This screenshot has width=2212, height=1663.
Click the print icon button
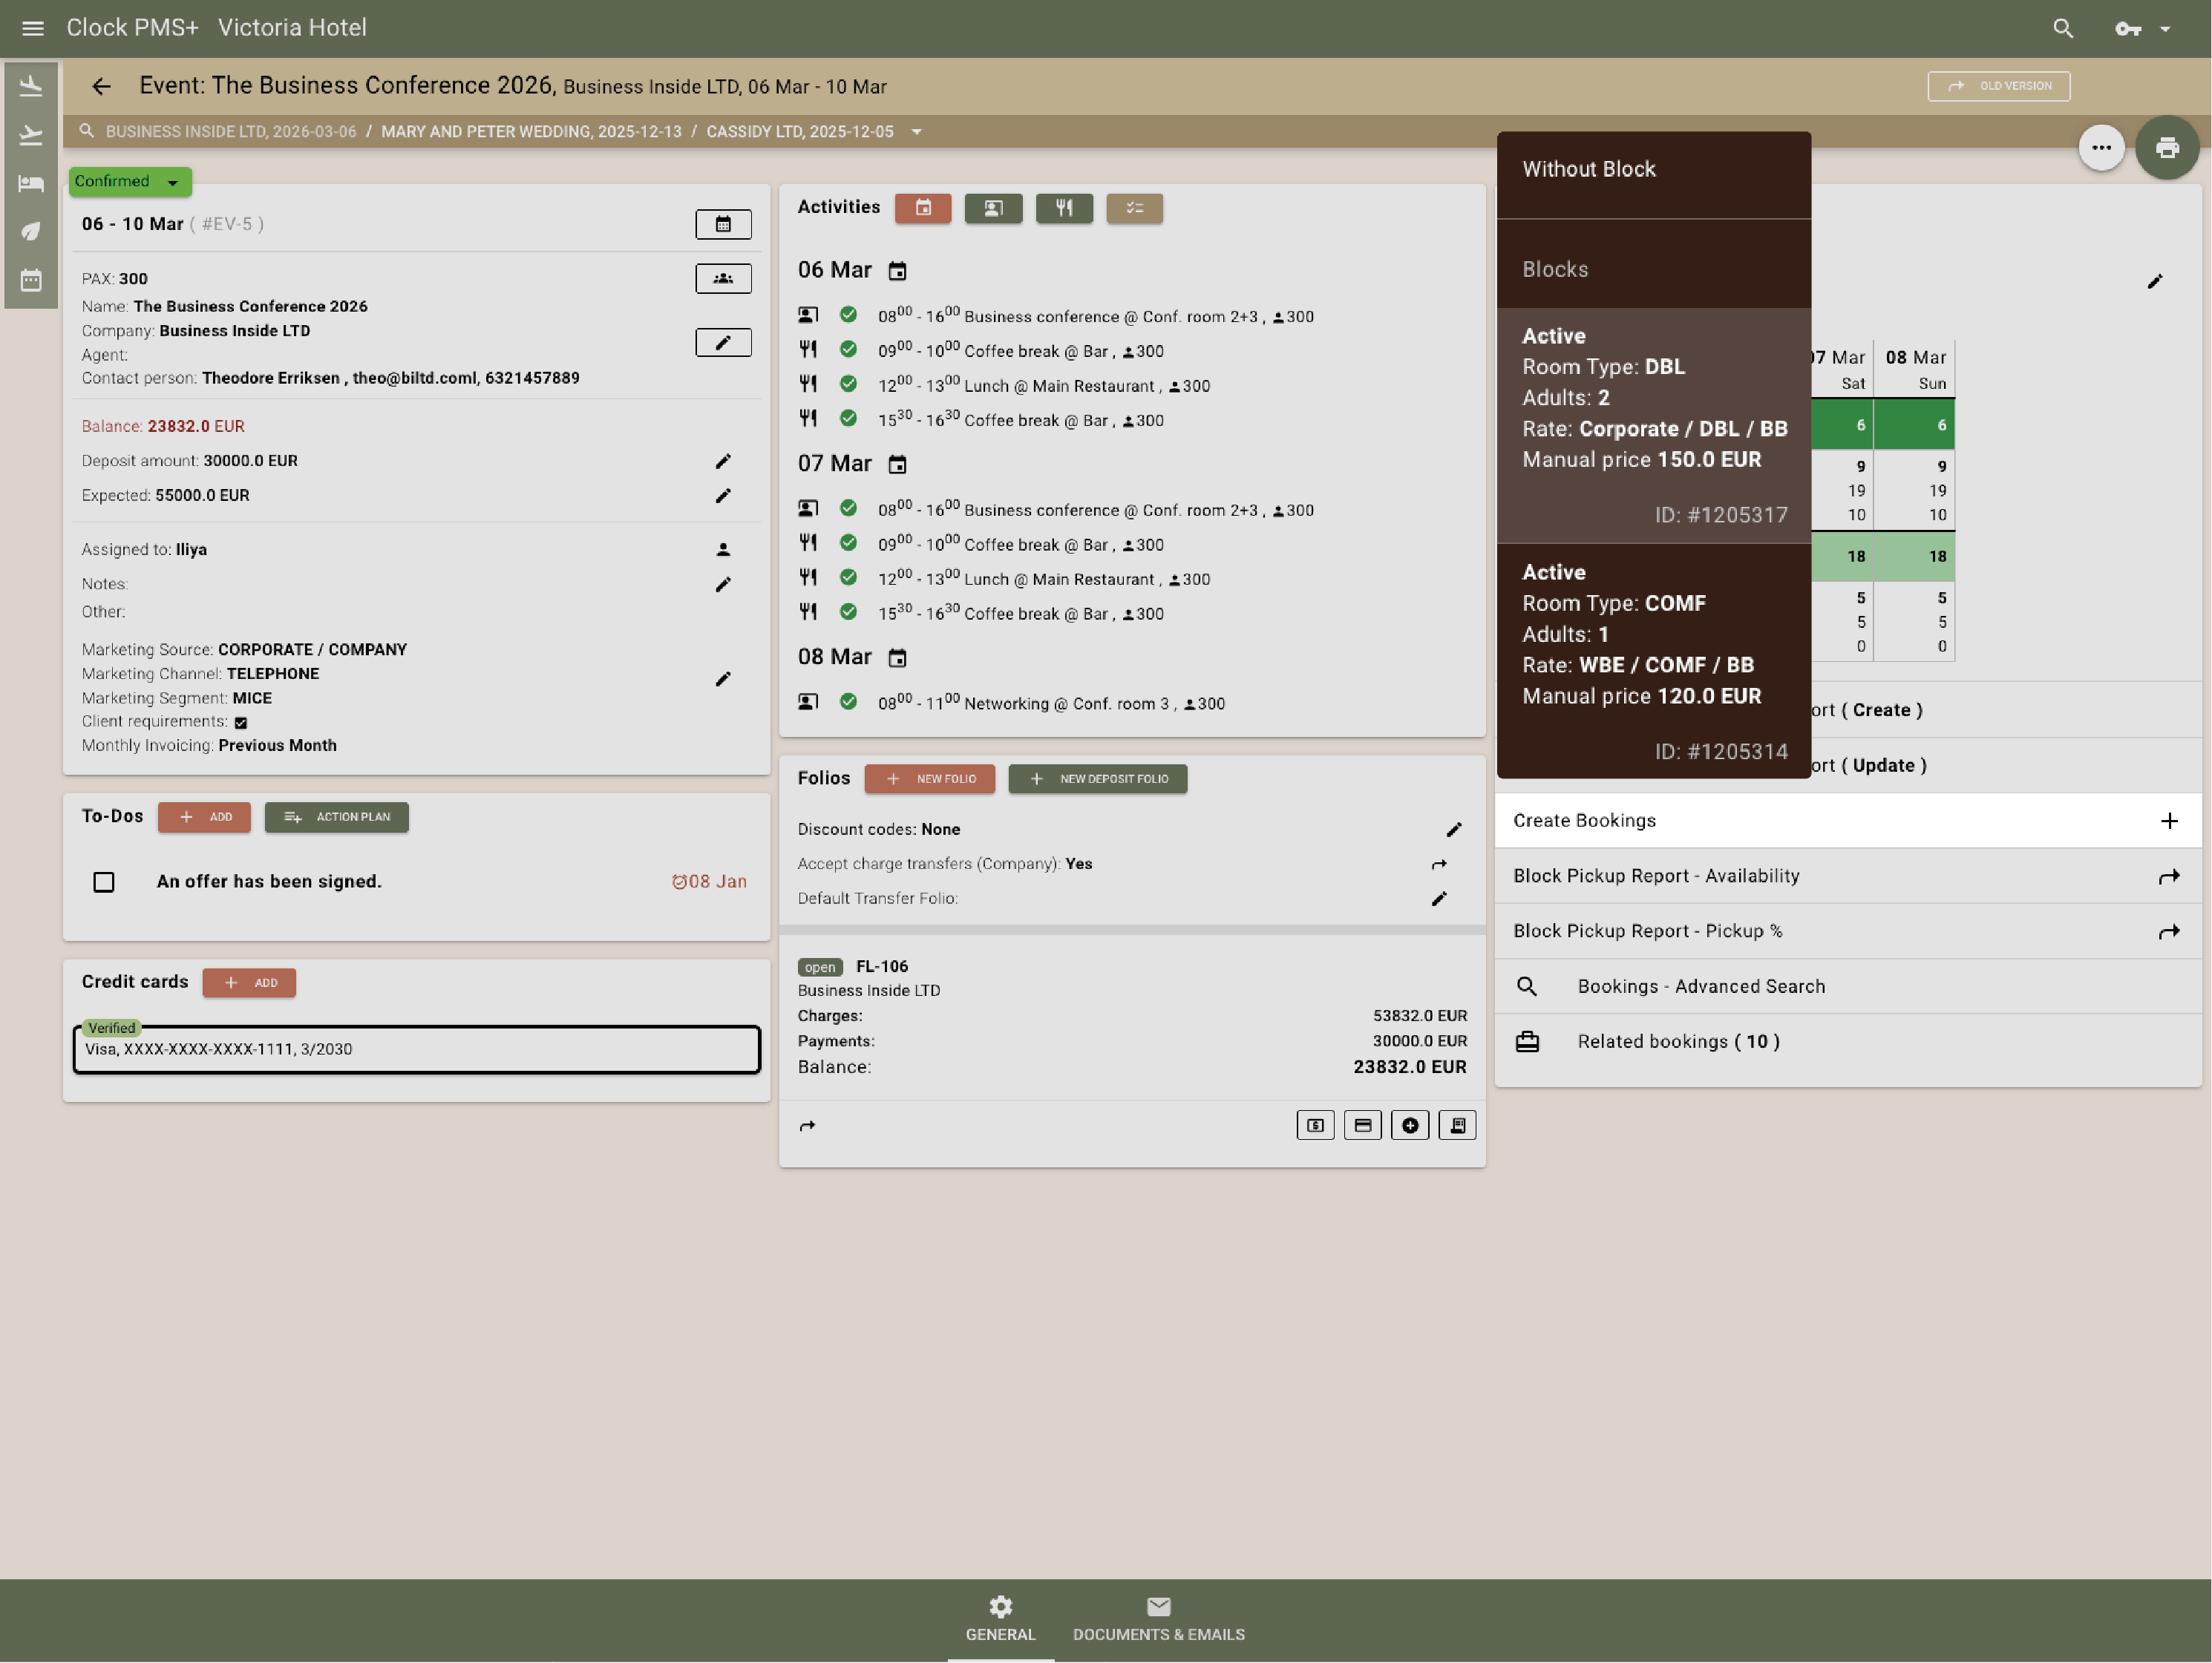click(x=2166, y=148)
